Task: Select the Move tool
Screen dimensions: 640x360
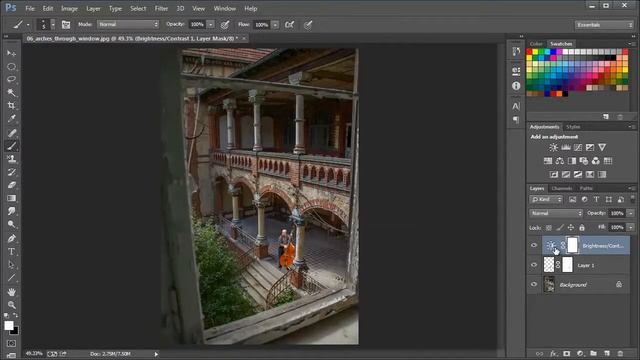Action: 11,53
